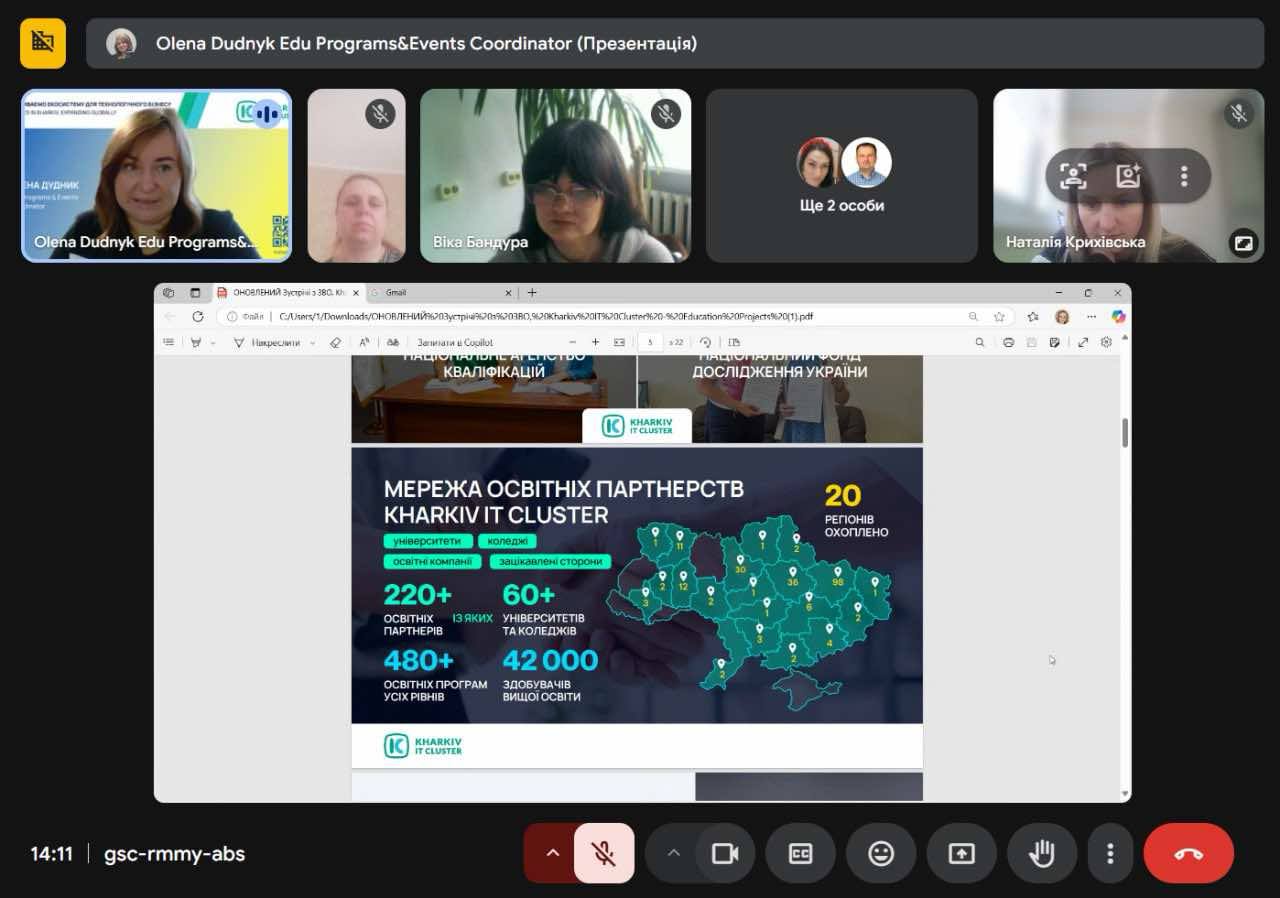Close the Gmail tab
This screenshot has height=898, width=1280.
pyautogui.click(x=508, y=293)
